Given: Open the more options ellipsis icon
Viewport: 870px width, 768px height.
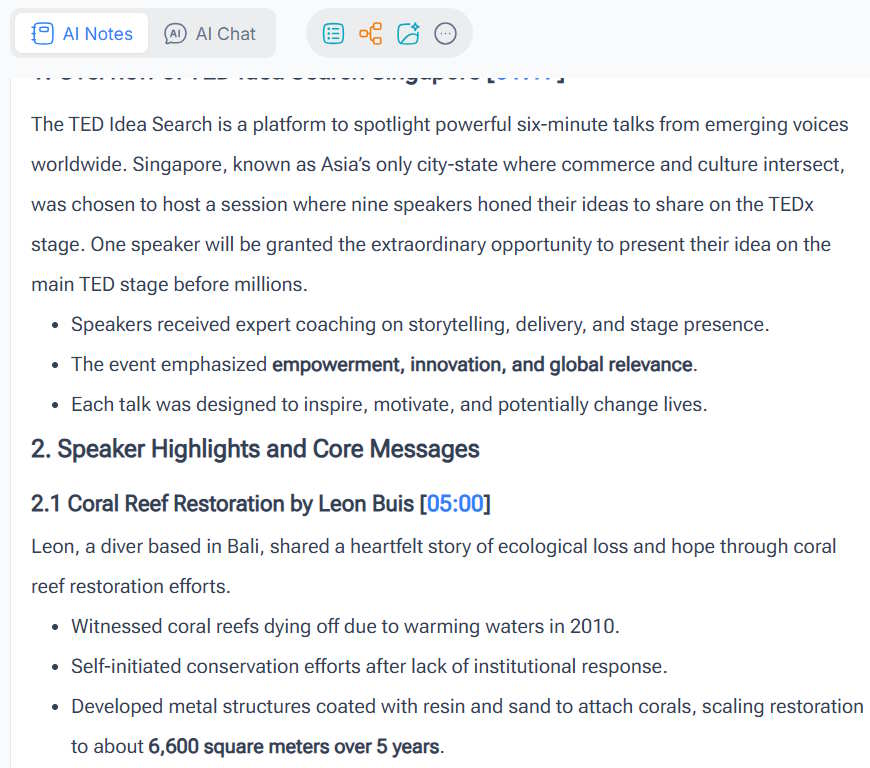Looking at the screenshot, I should coord(446,34).
